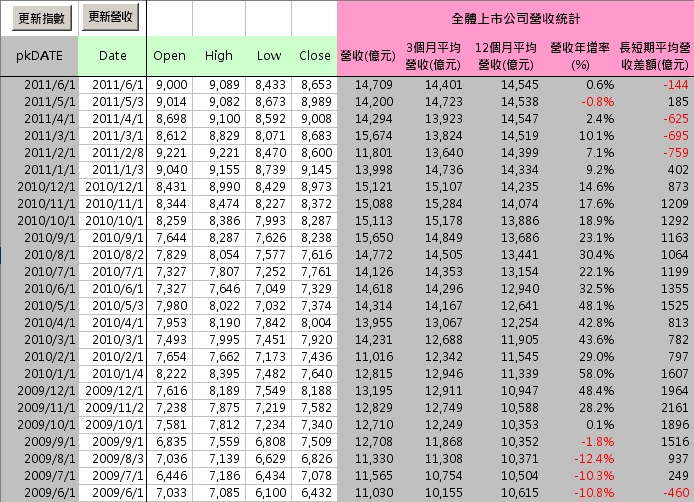694x502 pixels.
Task: Select the Open column header
Action: click(x=170, y=56)
